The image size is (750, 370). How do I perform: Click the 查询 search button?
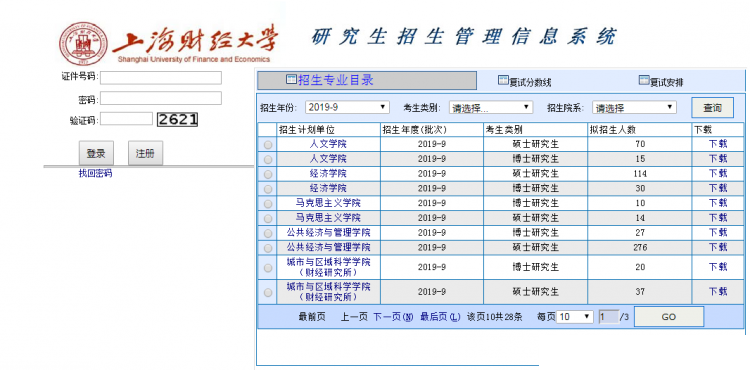click(712, 108)
